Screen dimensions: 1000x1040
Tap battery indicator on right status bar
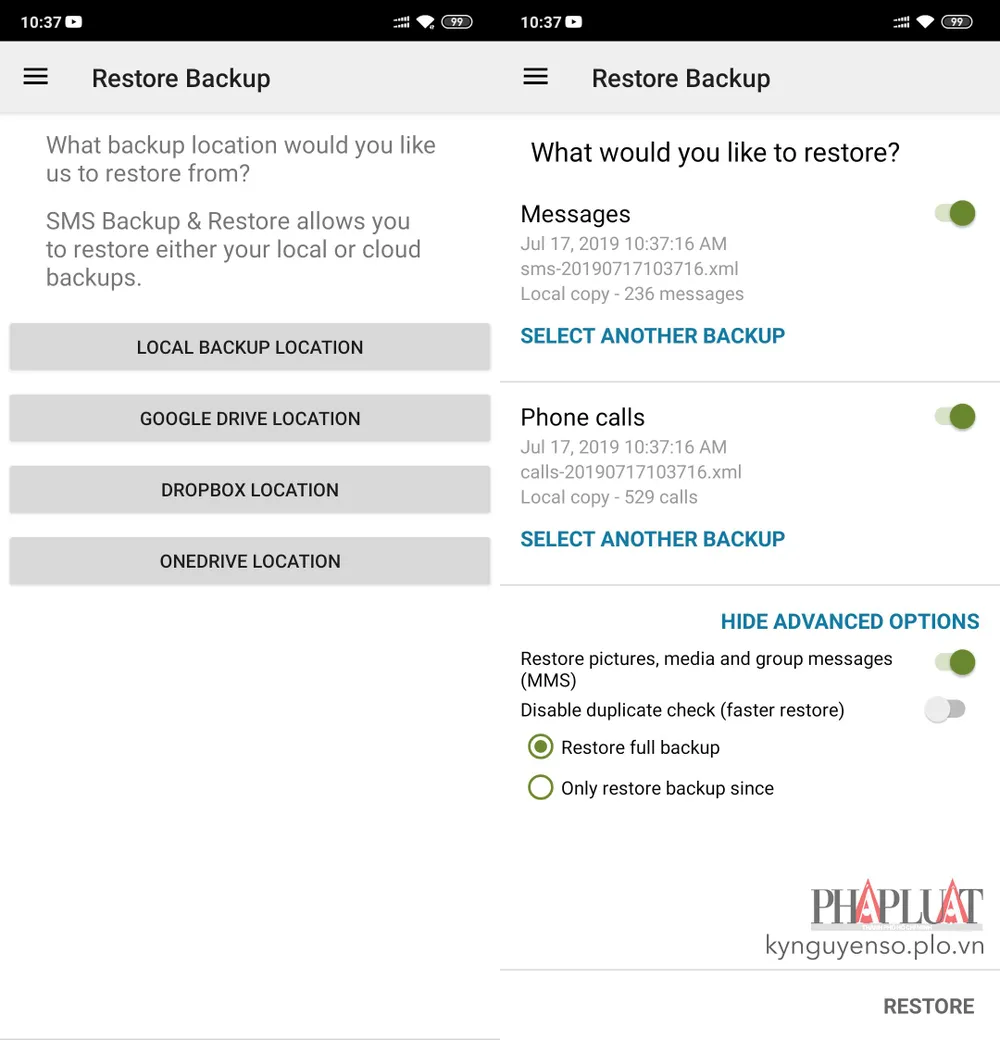coord(957,22)
